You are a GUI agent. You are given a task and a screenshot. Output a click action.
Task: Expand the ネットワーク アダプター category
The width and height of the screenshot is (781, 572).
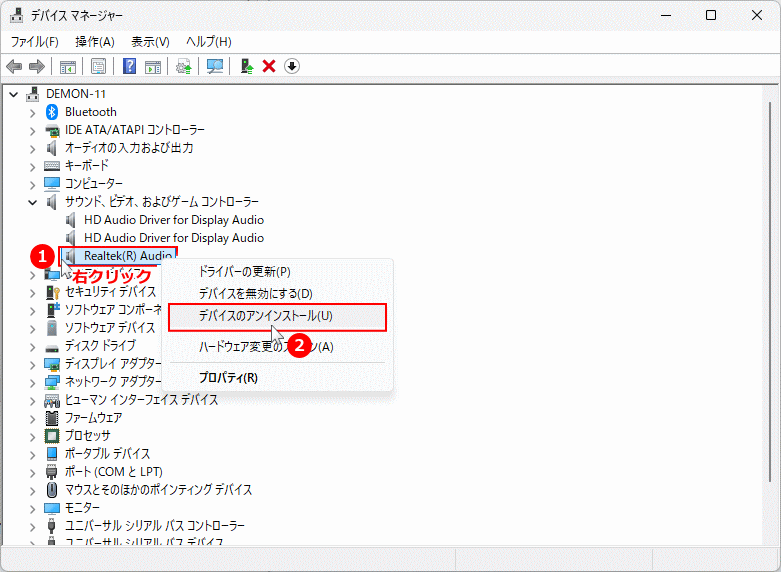(x=32, y=383)
